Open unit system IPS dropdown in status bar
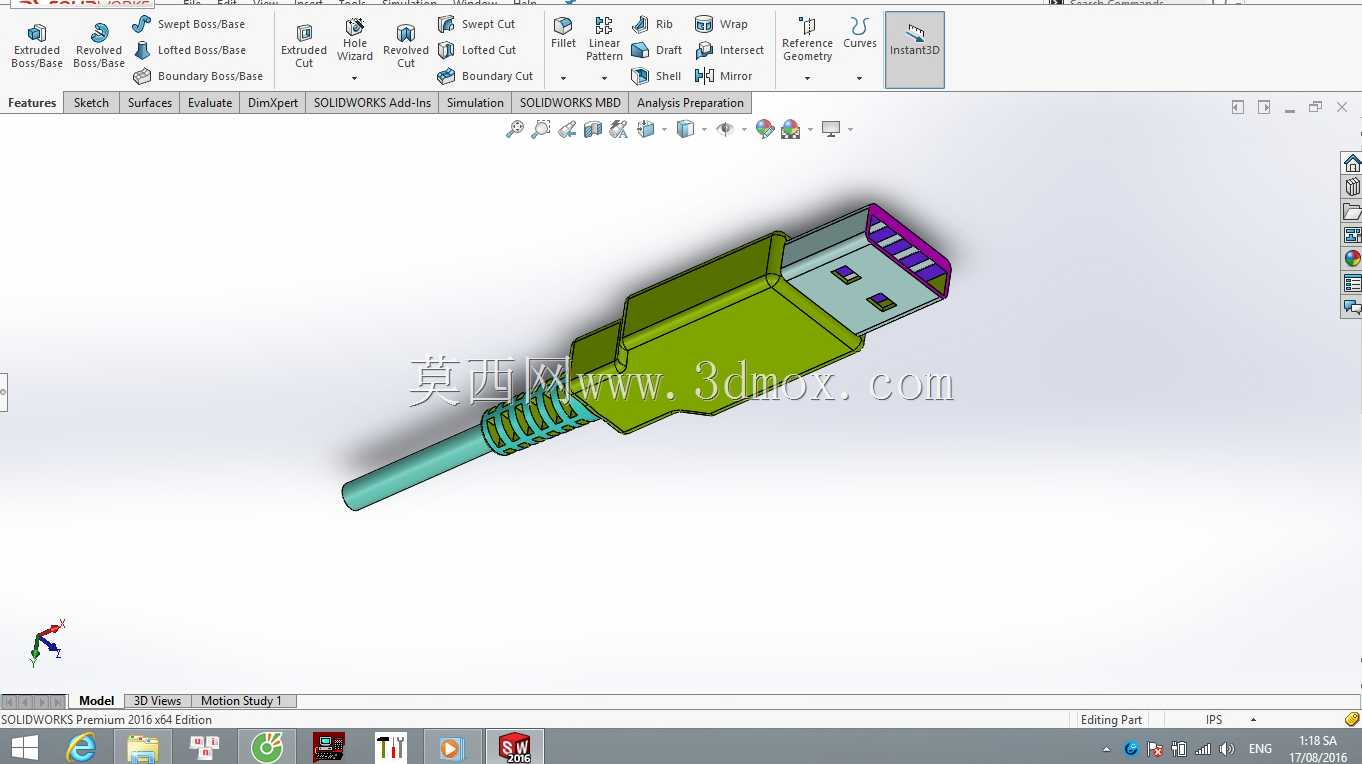Image resolution: width=1362 pixels, height=764 pixels. (1253, 720)
